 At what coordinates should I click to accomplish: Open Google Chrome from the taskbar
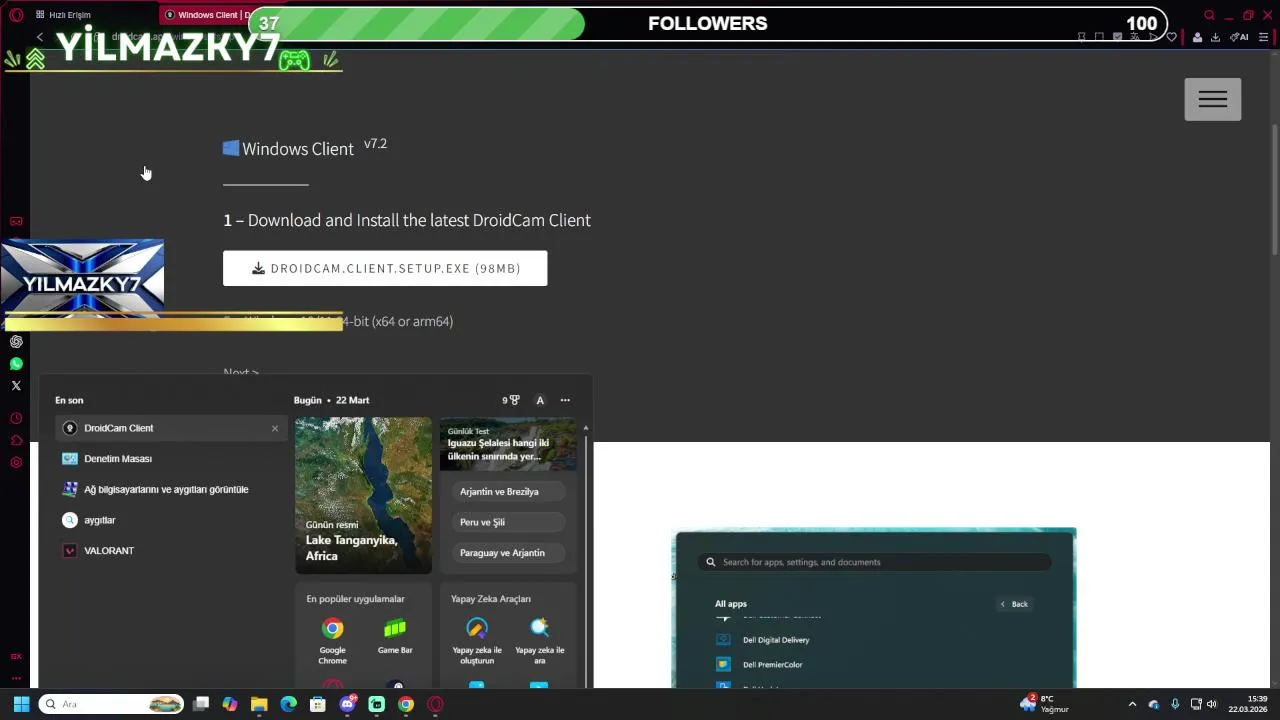tap(406, 704)
